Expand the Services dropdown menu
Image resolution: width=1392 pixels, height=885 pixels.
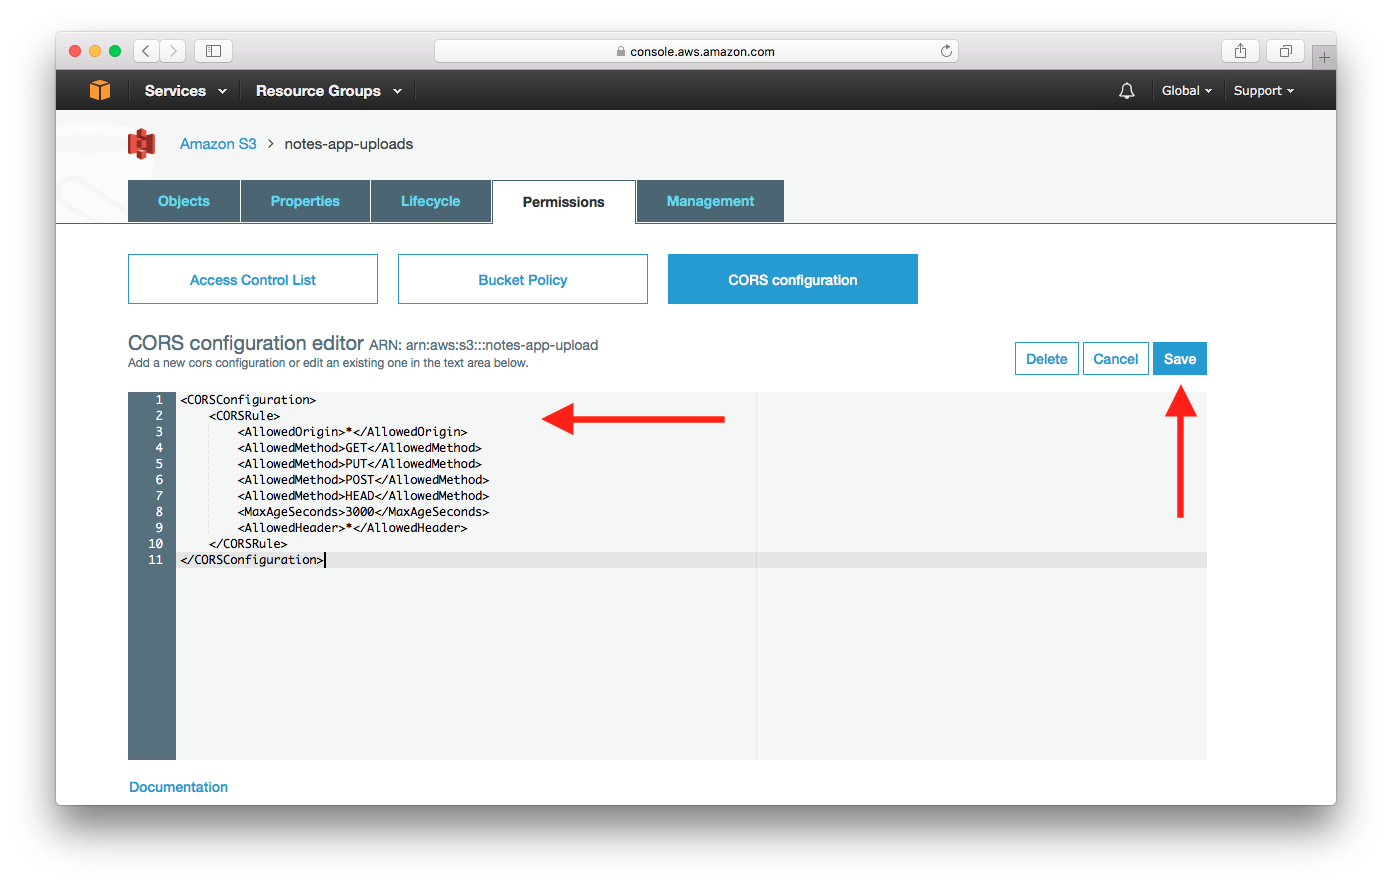click(186, 91)
